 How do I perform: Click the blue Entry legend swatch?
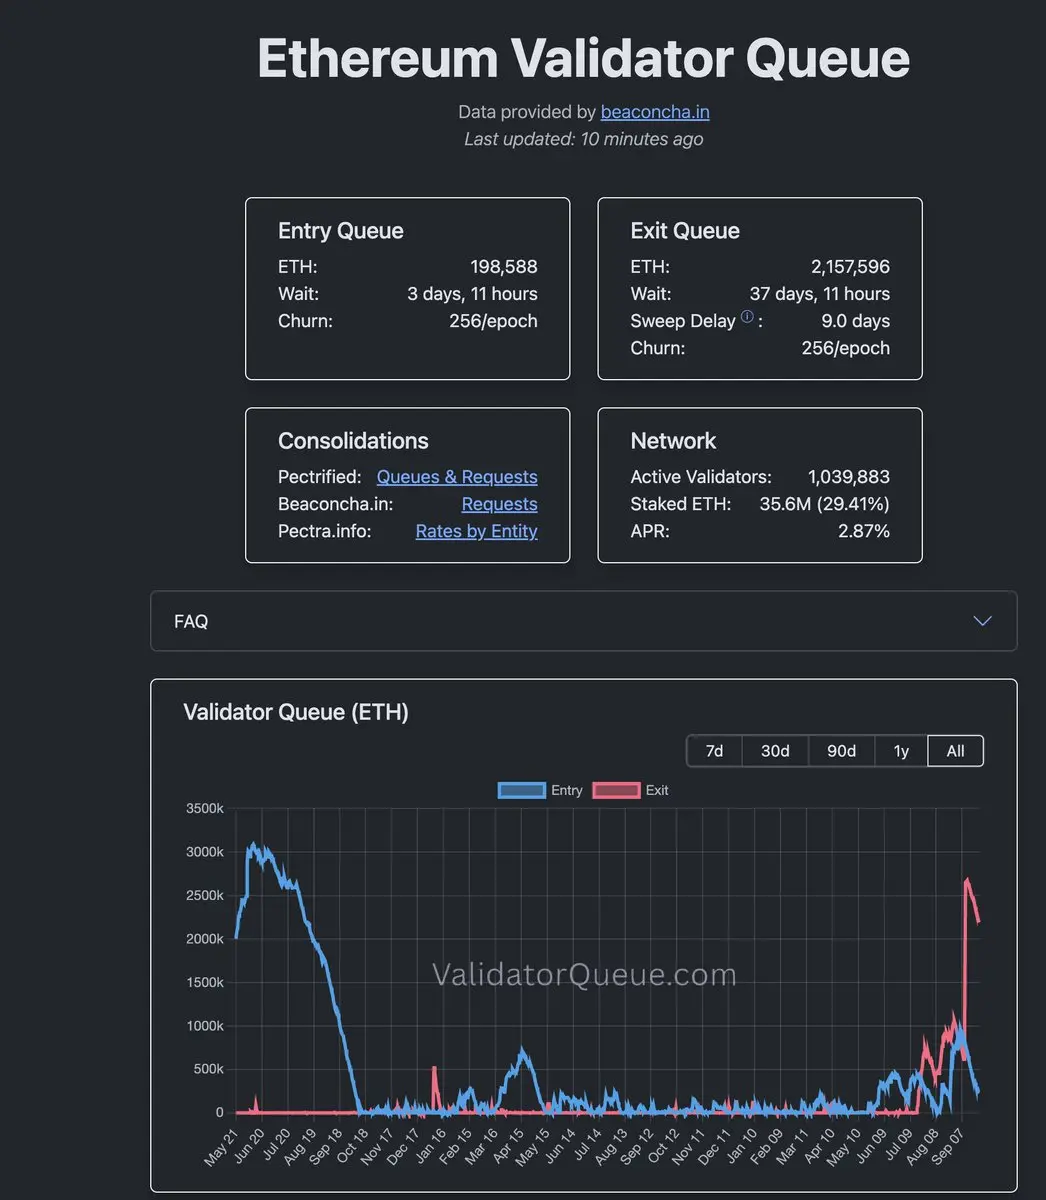(x=522, y=790)
